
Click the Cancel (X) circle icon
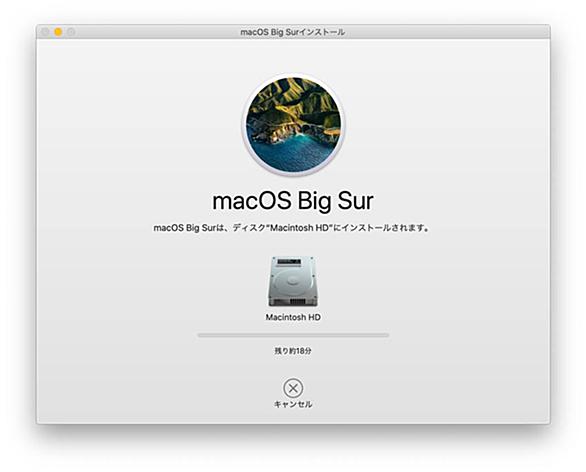[293, 388]
